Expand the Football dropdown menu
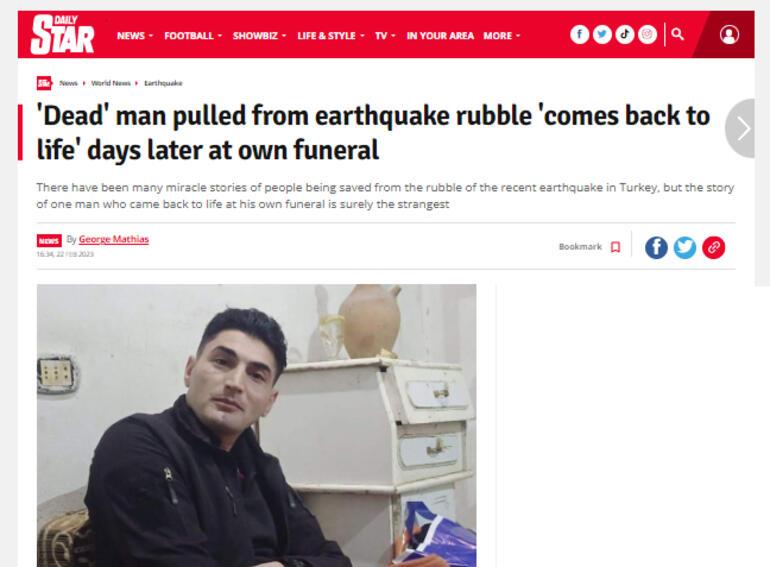Screen dimensions: 770x567 point(193,36)
